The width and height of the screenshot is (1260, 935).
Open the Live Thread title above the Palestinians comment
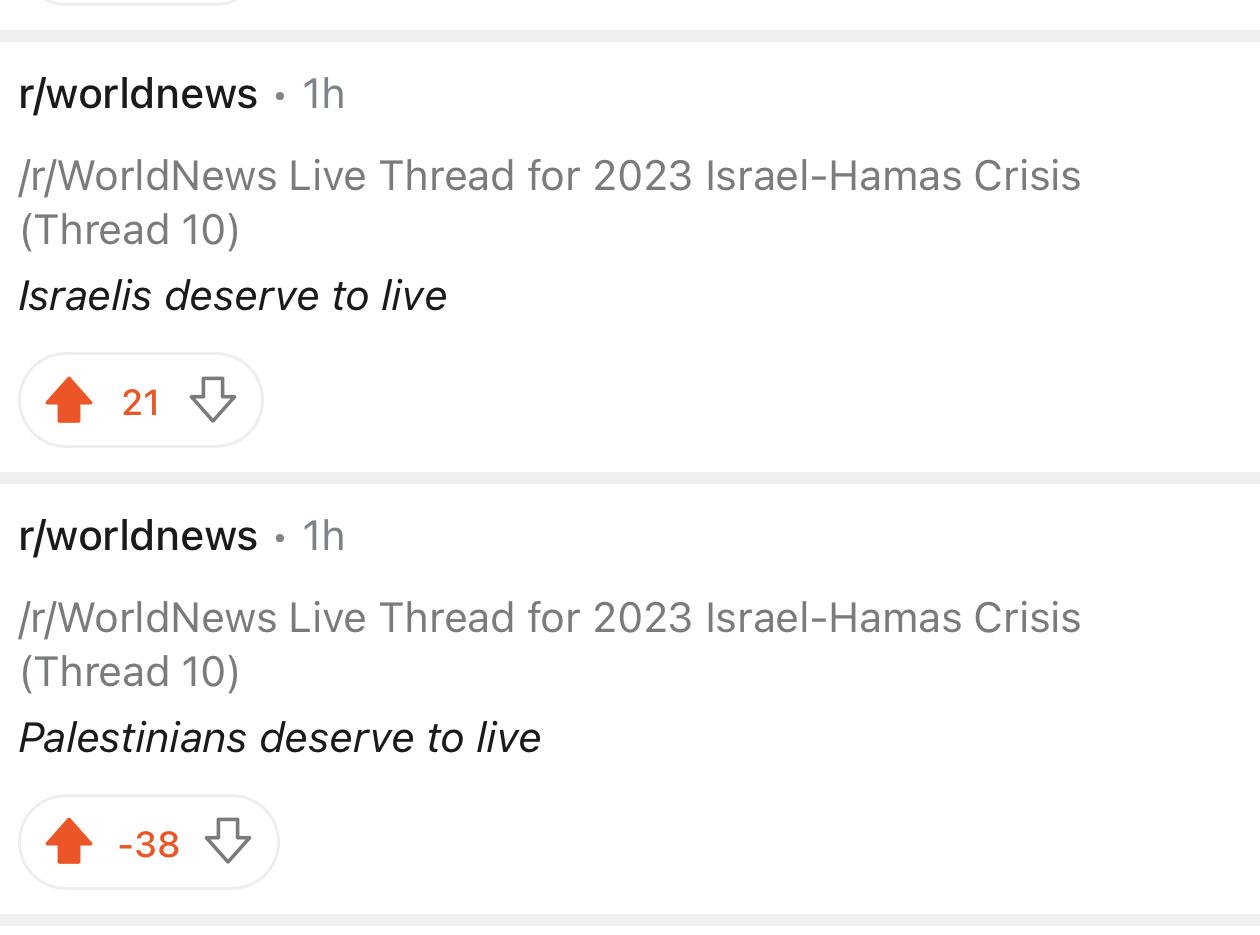tap(549, 645)
